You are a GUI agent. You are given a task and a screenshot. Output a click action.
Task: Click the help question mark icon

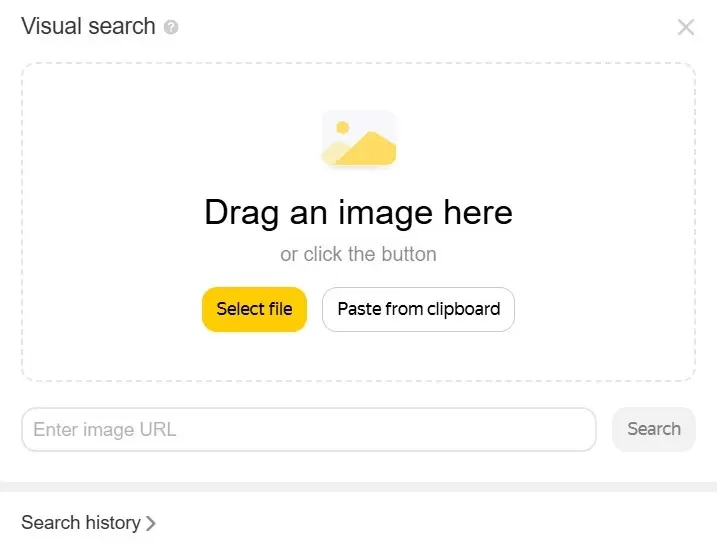click(171, 27)
